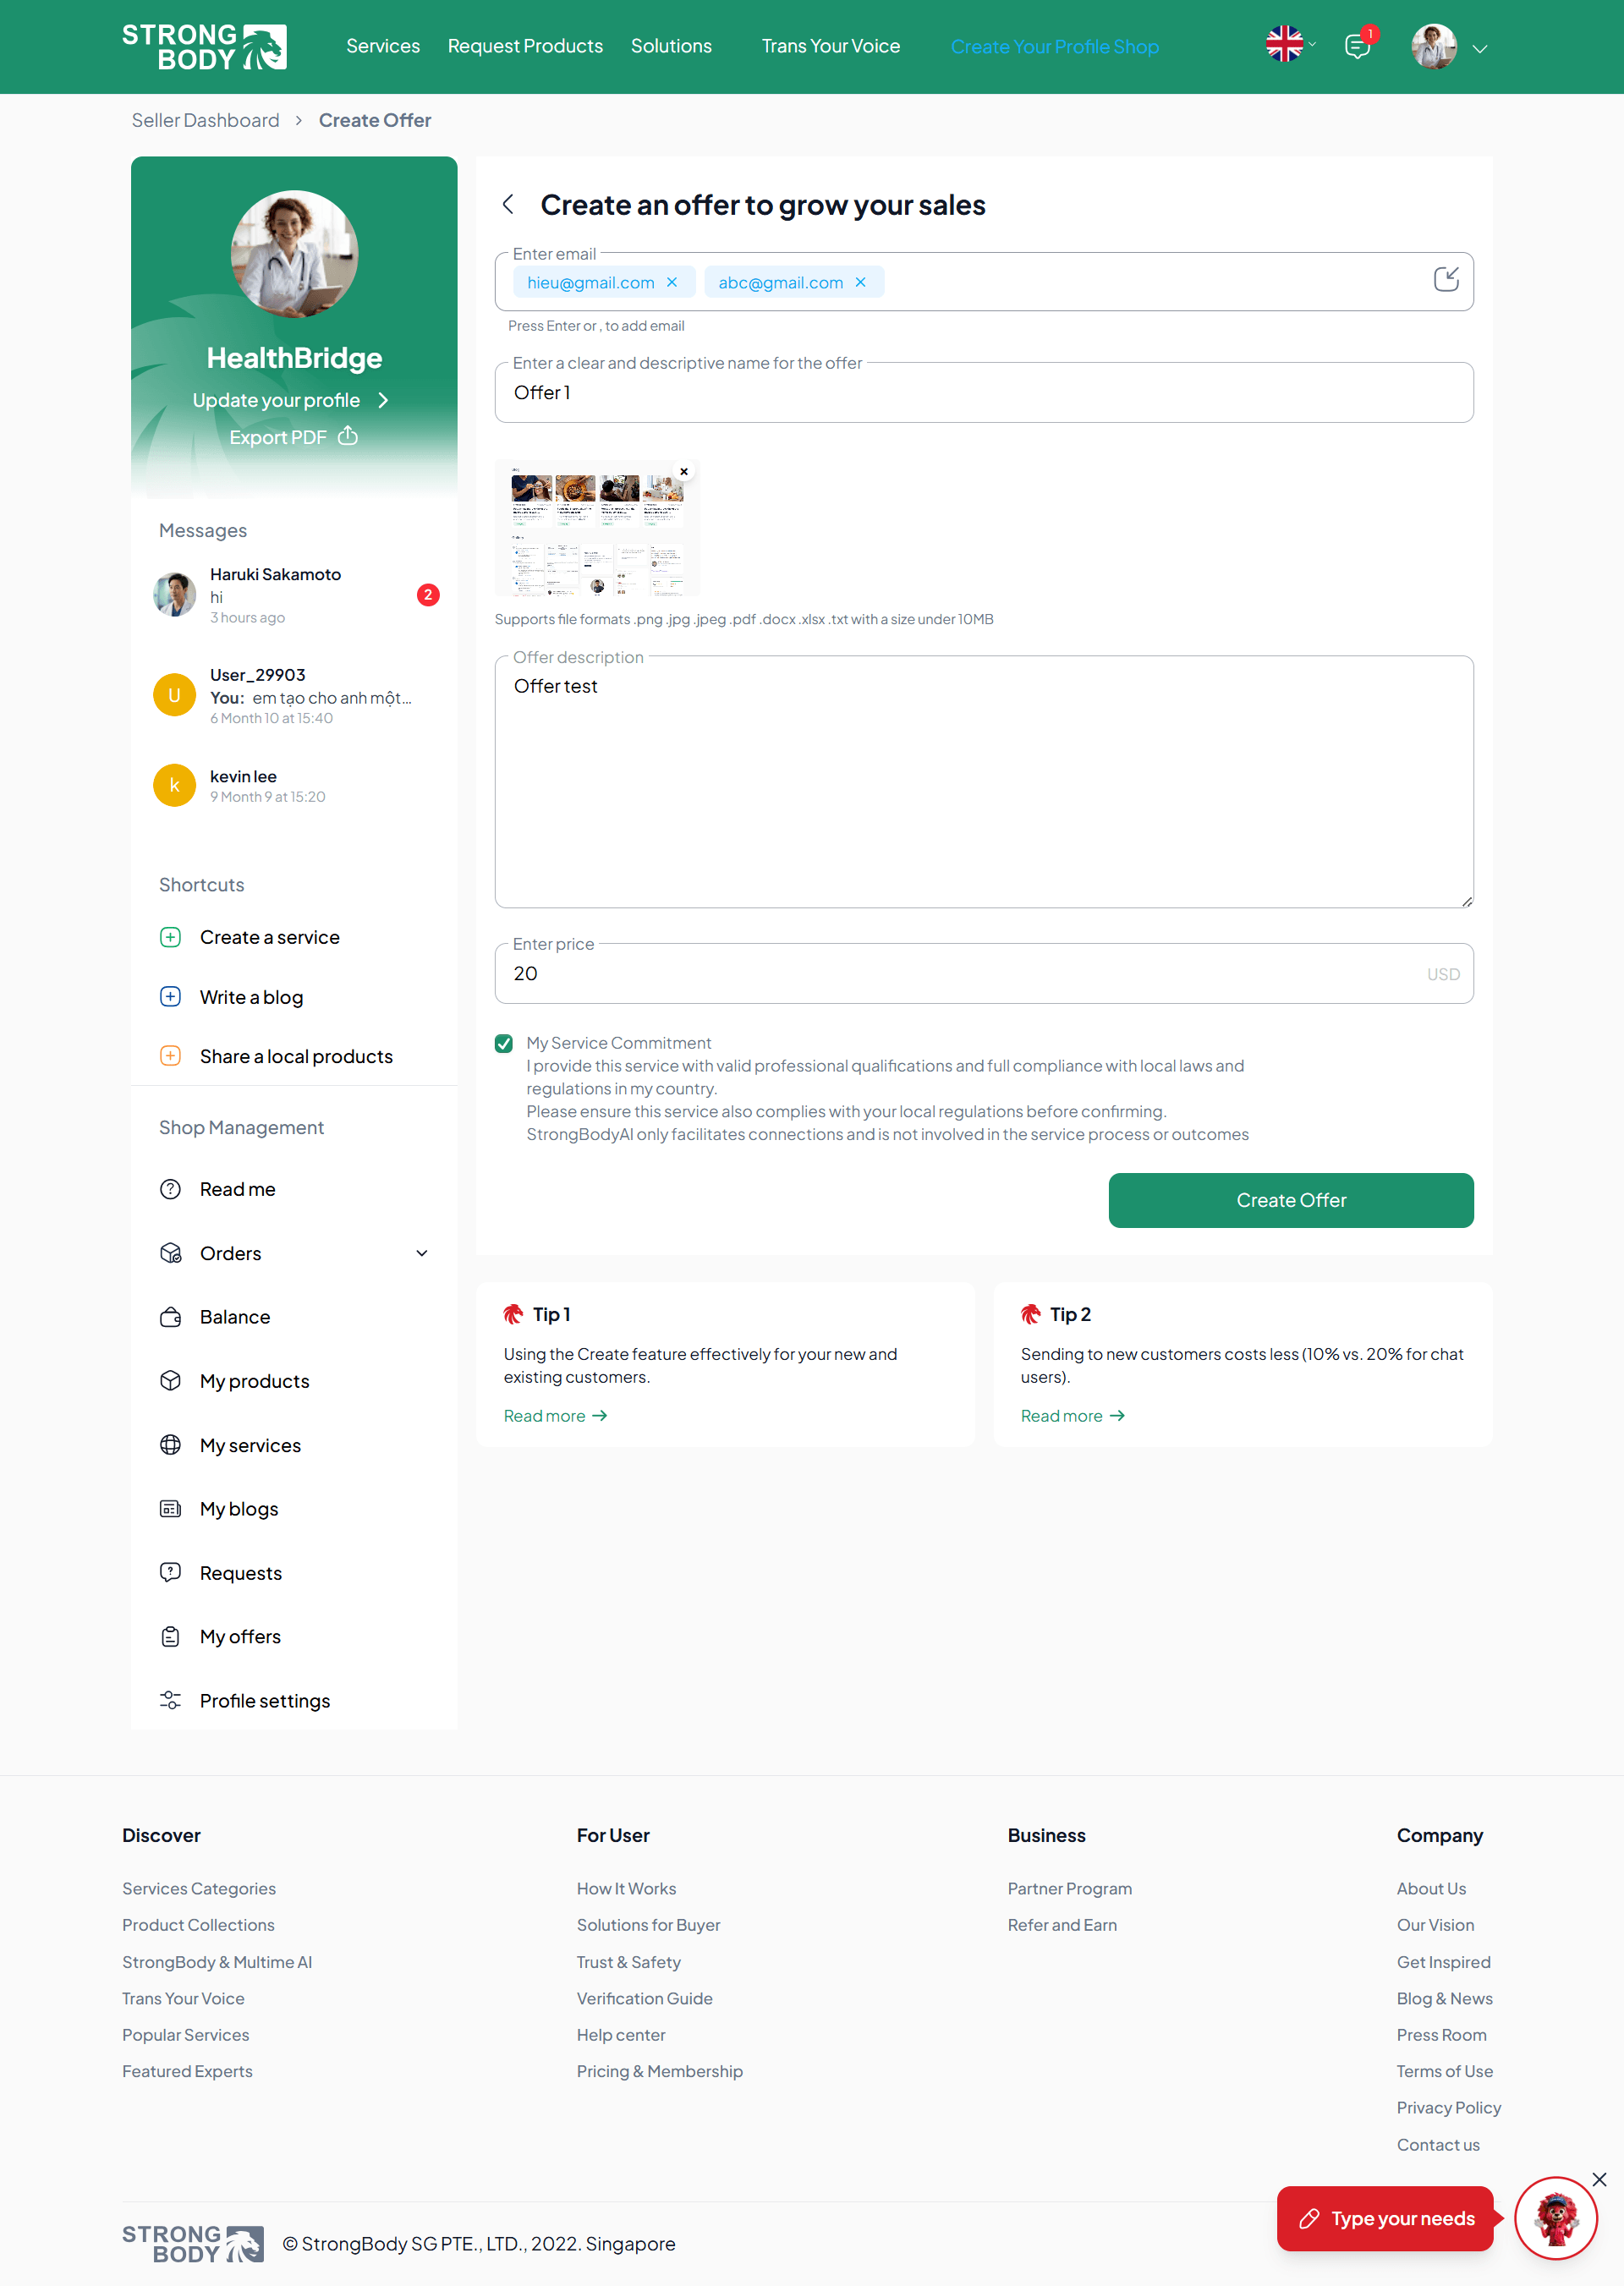Click the green Create Offer button
The image size is (1624, 2286).
pos(1291,1200)
